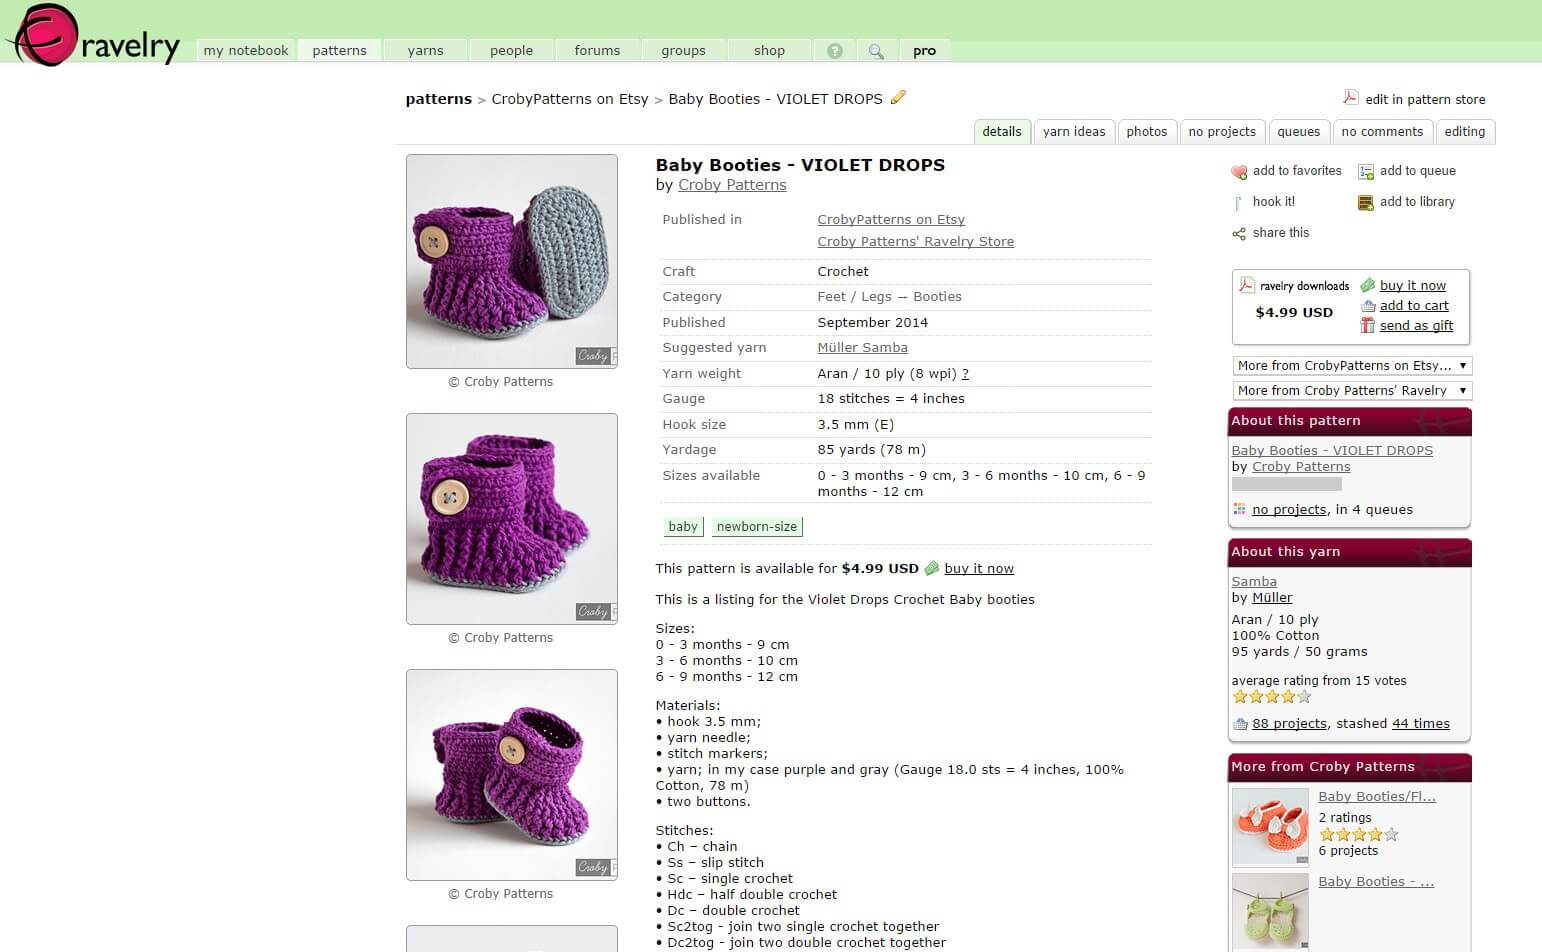Image resolution: width=1542 pixels, height=952 pixels.
Task: Open 88 projects link
Action: click(1289, 724)
